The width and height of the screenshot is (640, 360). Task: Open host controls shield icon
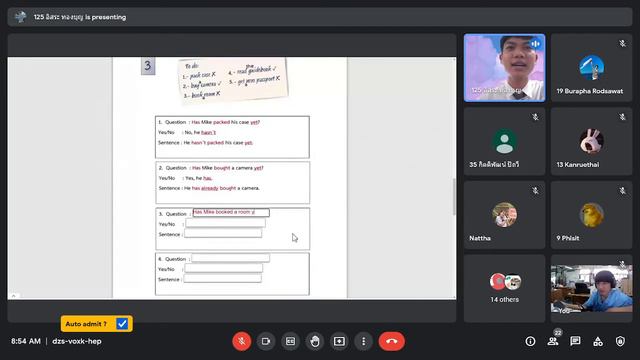pyautogui.click(x=620, y=341)
